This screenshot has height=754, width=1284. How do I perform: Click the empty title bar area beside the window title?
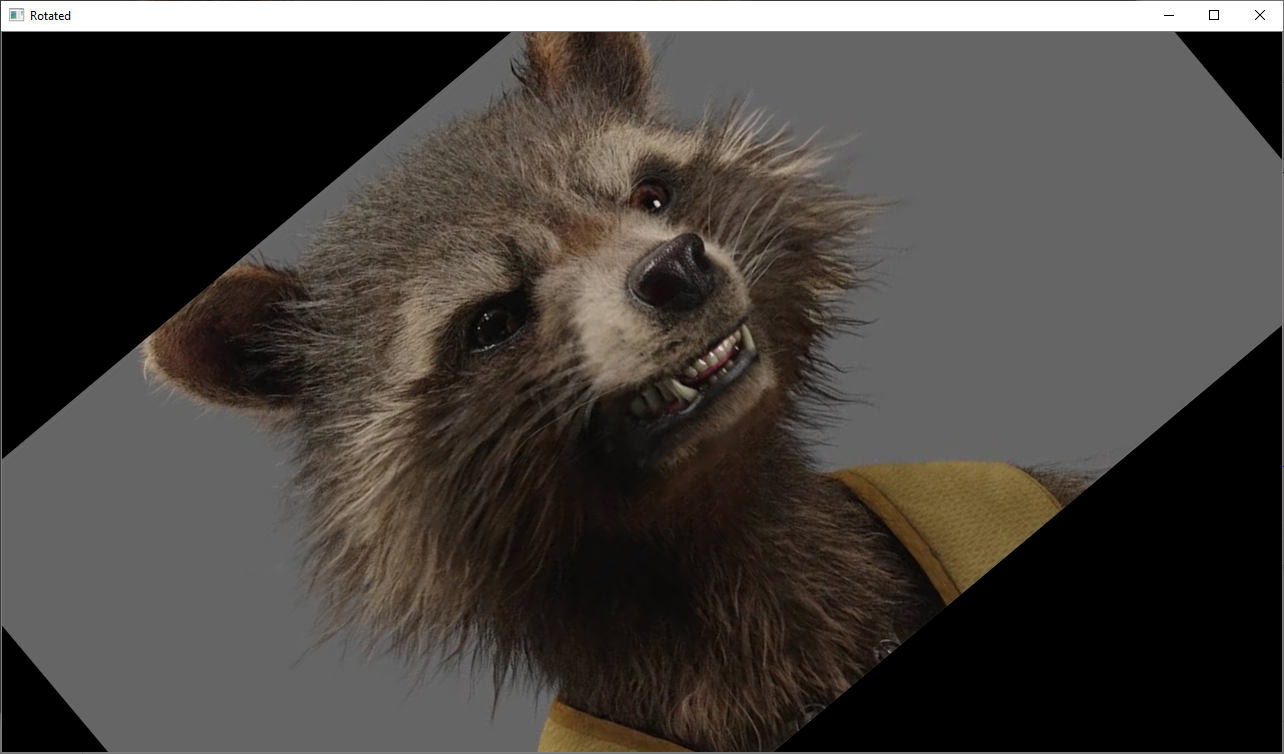coord(600,15)
